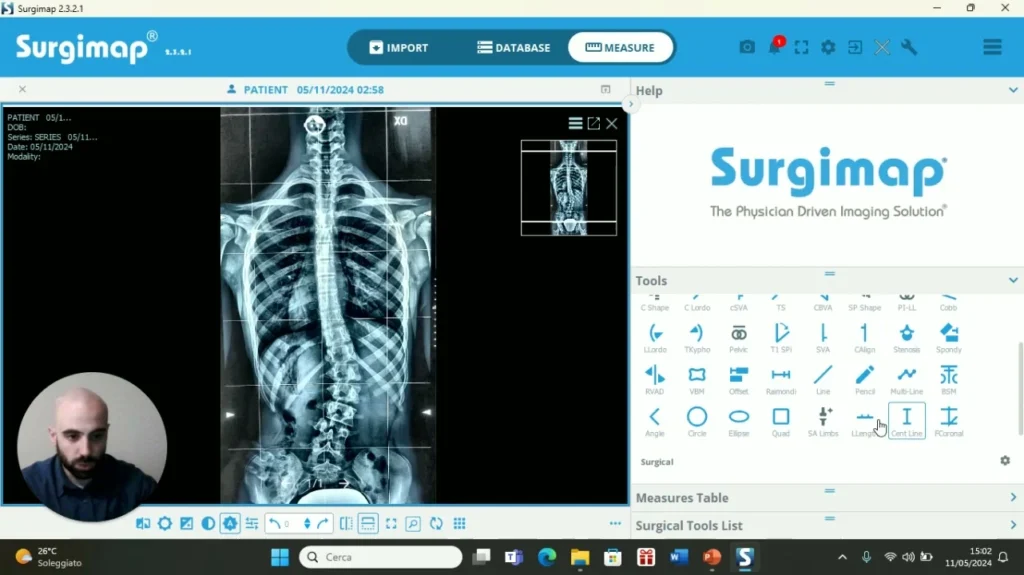Choose the Spondy tool

click(949, 338)
